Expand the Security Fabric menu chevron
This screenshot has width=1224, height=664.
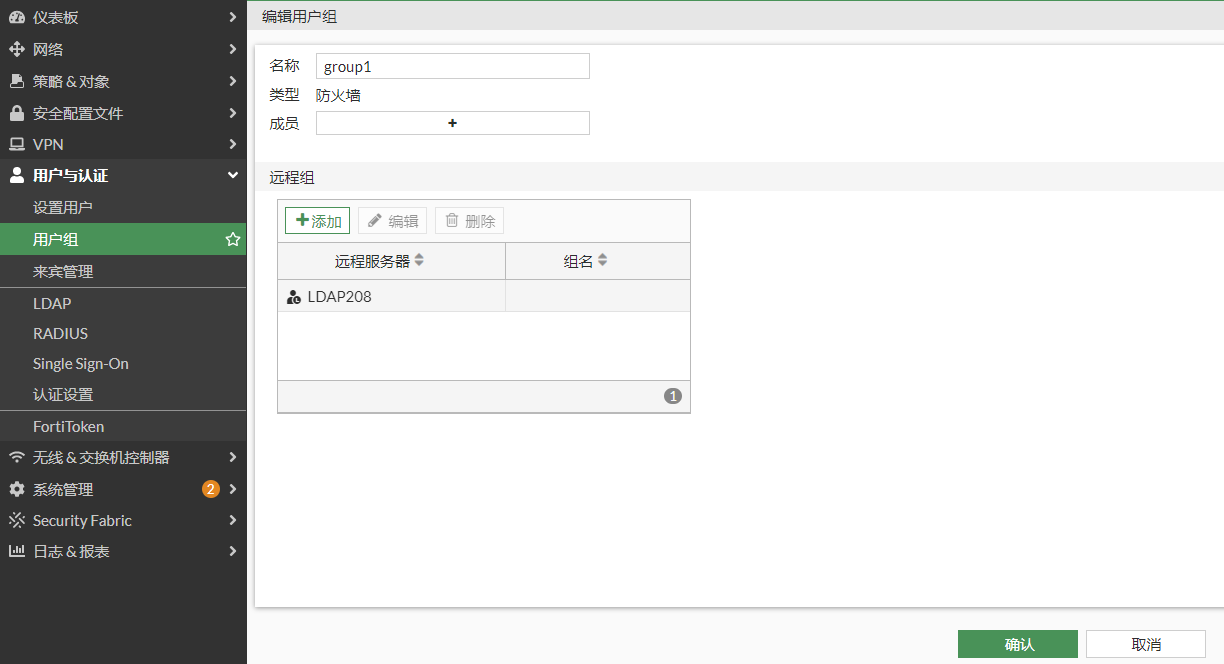(232, 520)
